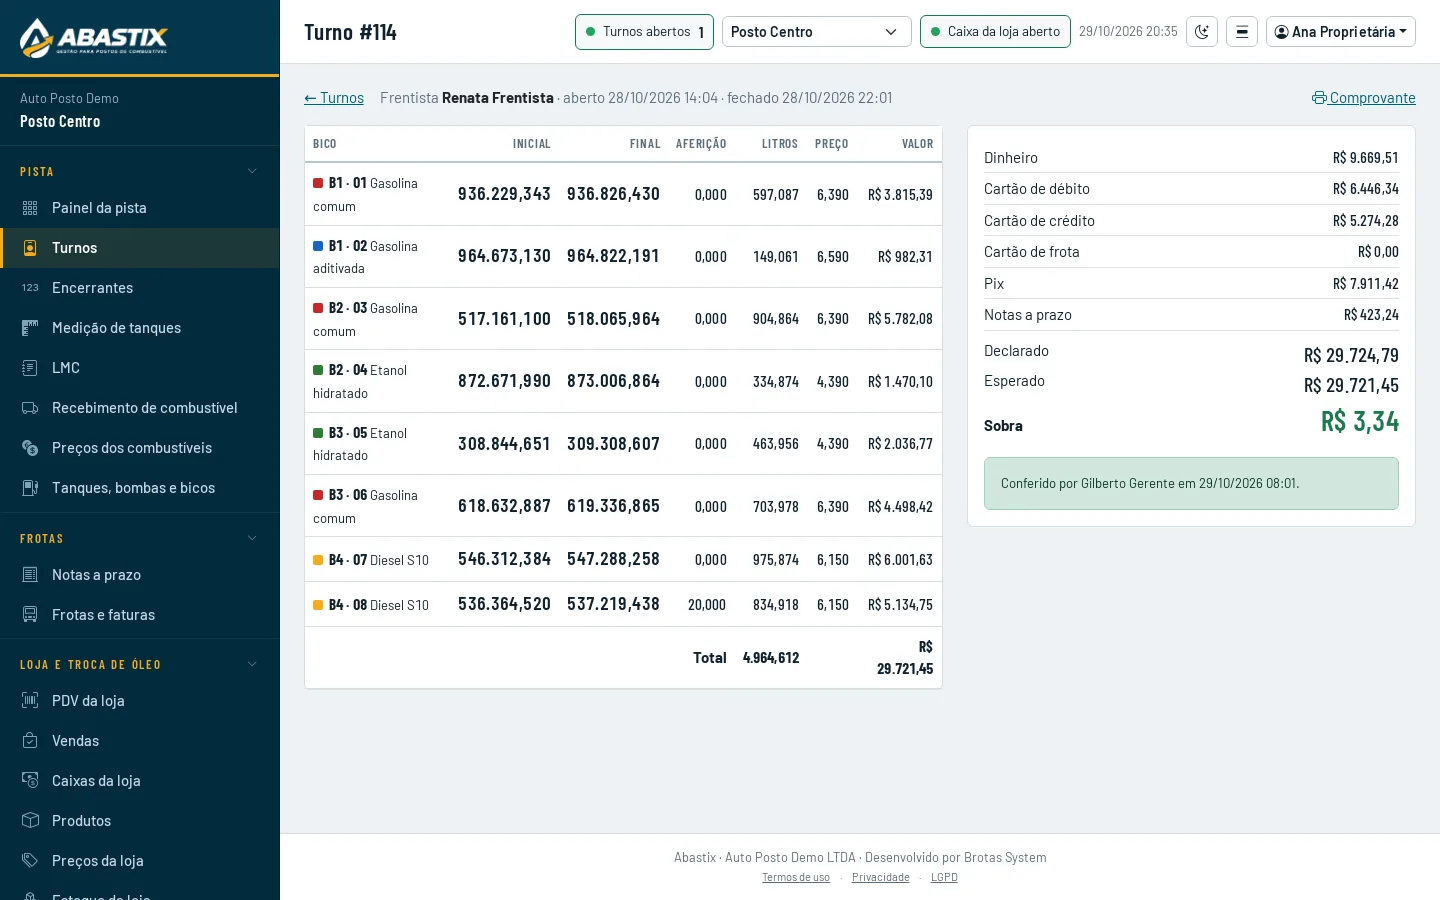Open the Termos de uso link
Viewport: 1440px width, 900px height.
click(x=796, y=878)
